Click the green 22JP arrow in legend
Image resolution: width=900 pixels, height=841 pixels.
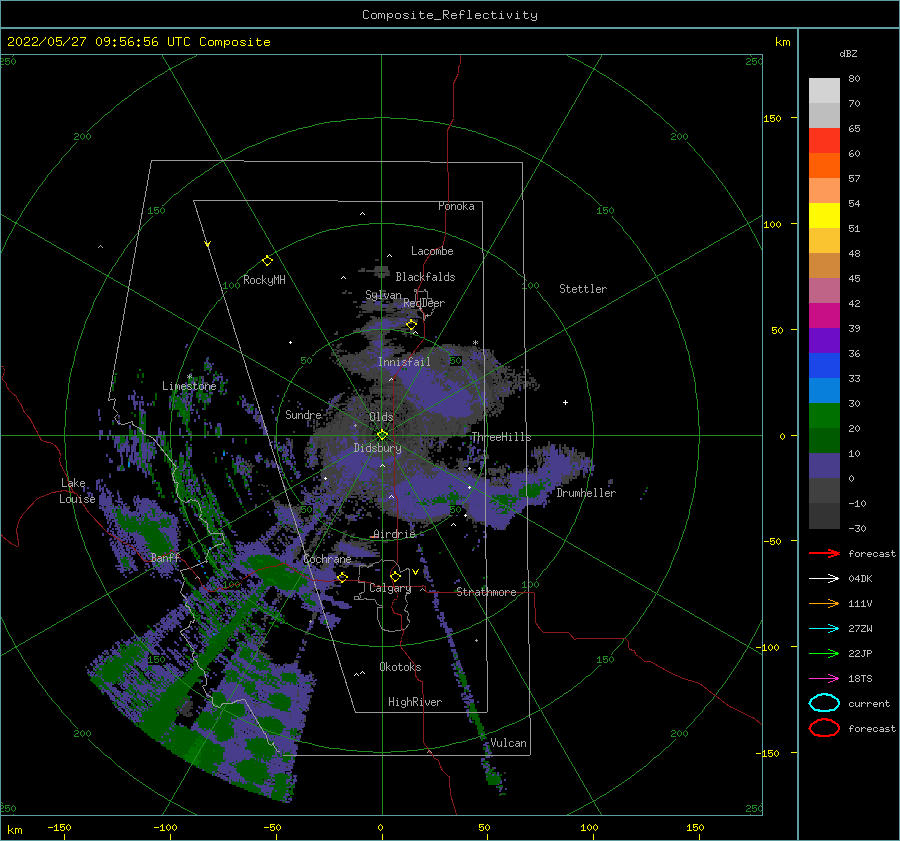click(x=824, y=653)
